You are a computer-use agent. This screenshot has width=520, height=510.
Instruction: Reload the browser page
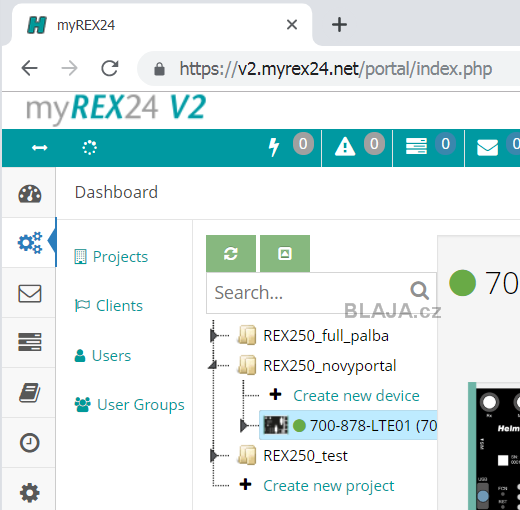110,68
